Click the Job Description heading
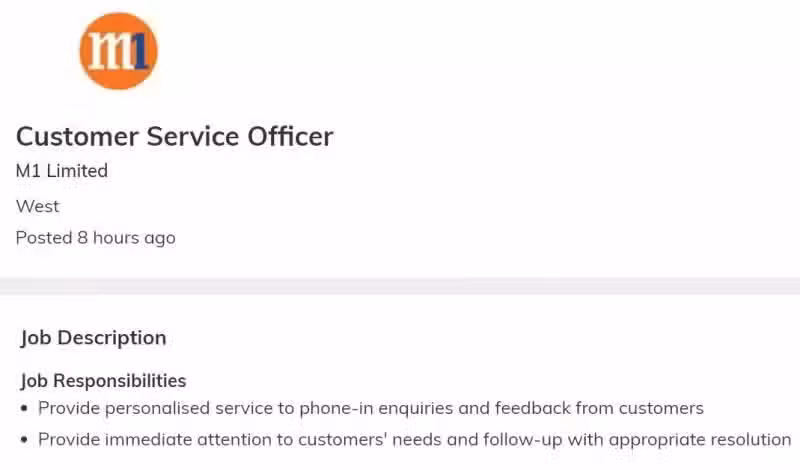The width and height of the screenshot is (800, 470). (x=93, y=338)
